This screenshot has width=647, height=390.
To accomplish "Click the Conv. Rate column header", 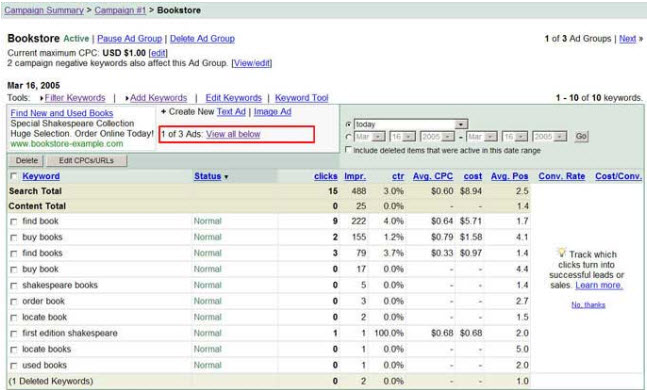I will [x=562, y=176].
